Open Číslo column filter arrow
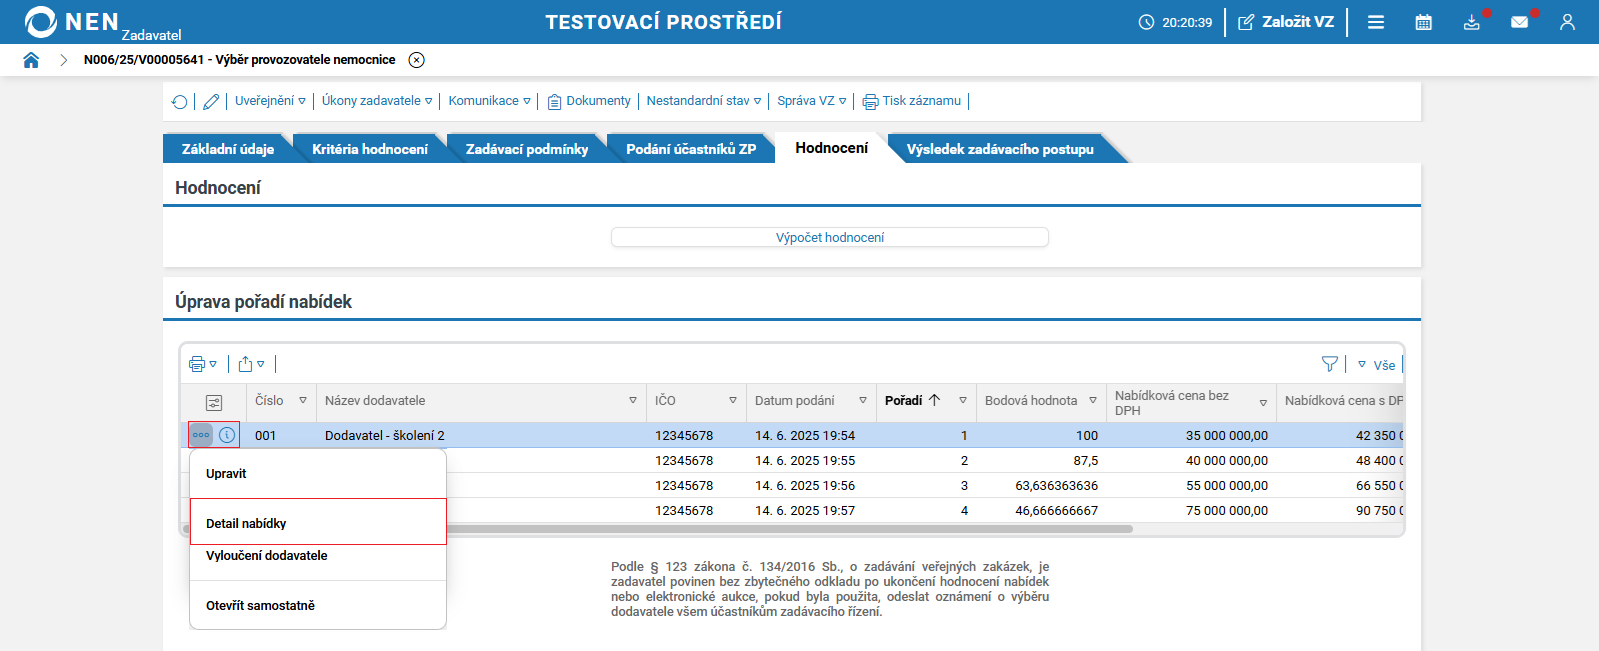The height and width of the screenshot is (651, 1599). [303, 400]
